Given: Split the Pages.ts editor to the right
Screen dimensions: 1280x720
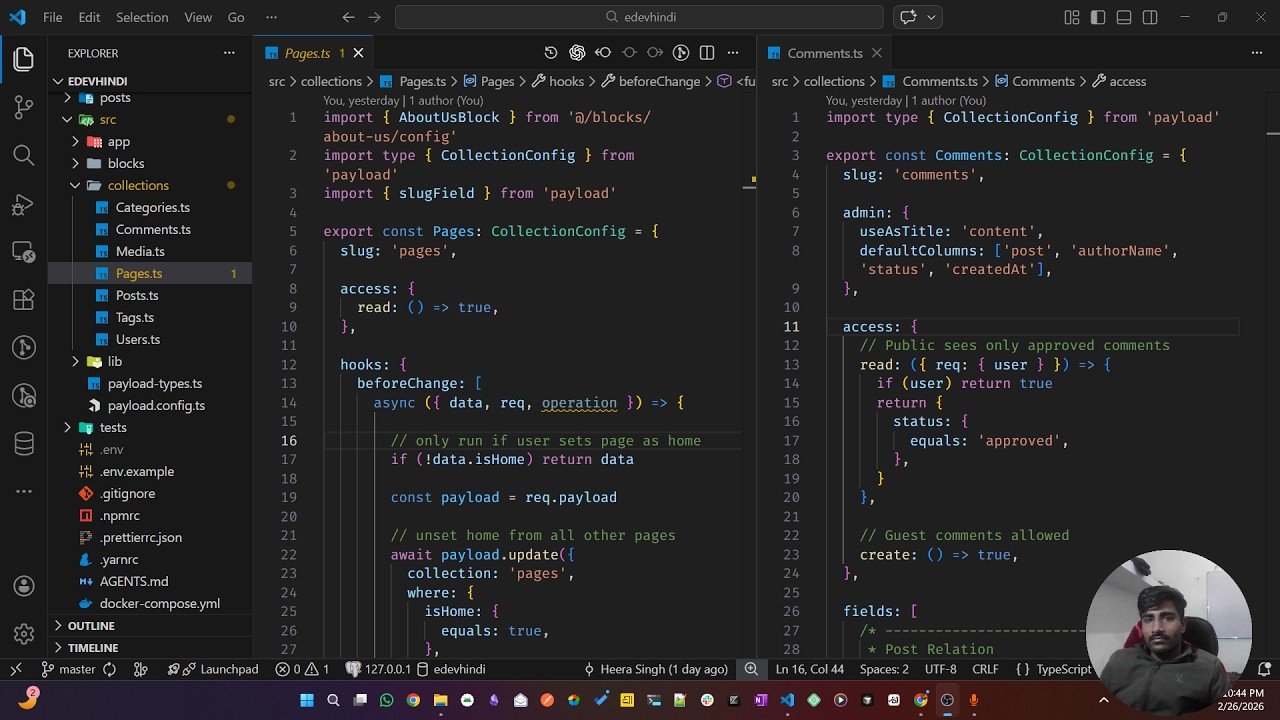Looking at the screenshot, I should (x=707, y=53).
